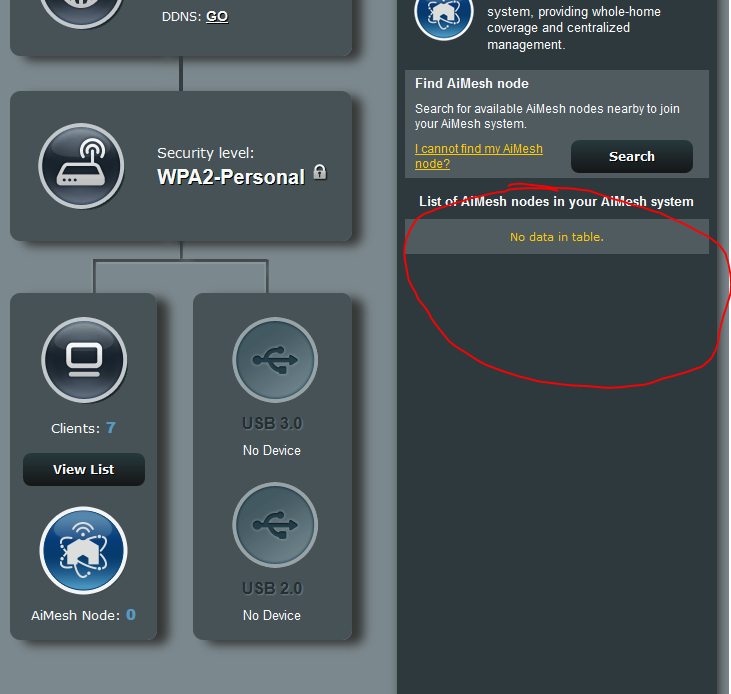Open 'I cannot find my AiMesh node?' link
731x694 pixels.
tap(479, 156)
